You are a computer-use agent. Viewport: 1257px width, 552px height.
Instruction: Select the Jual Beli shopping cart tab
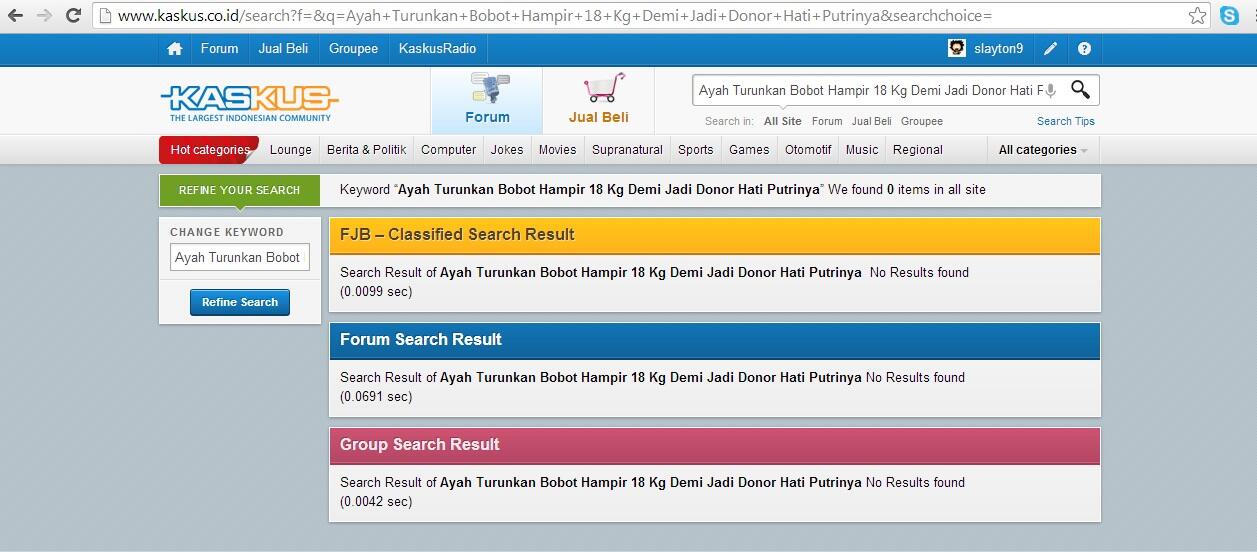tap(598, 101)
